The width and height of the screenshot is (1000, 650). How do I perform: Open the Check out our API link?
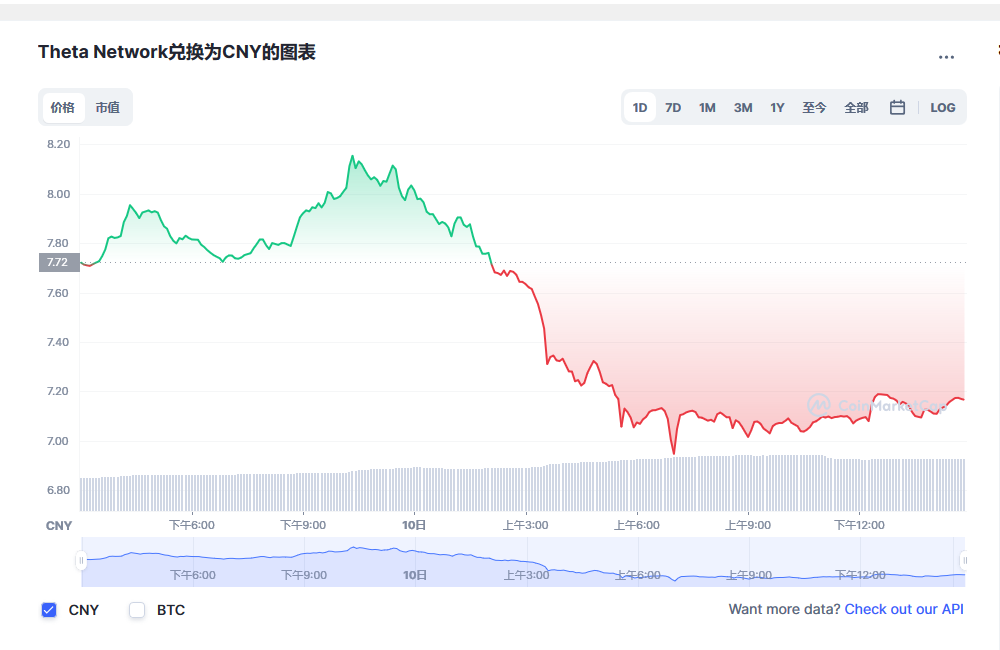(904, 609)
